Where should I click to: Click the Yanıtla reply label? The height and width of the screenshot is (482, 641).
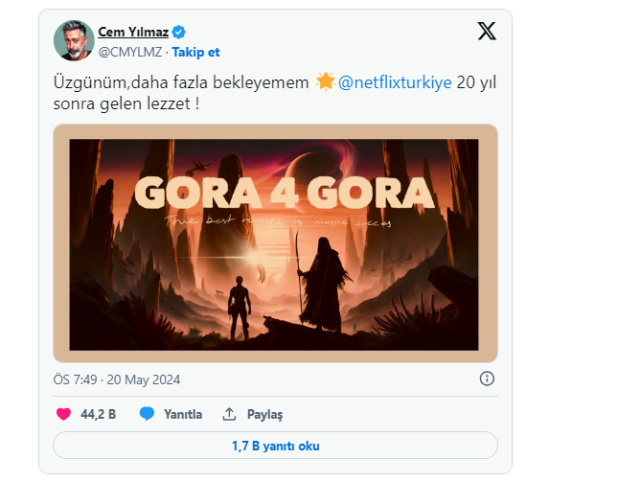click(183, 414)
